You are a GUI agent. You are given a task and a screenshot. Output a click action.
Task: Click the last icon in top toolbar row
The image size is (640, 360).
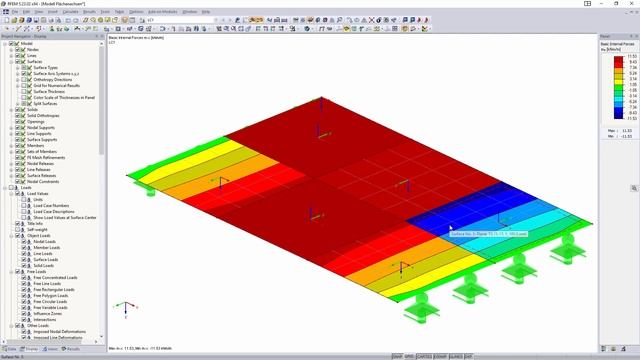pos(427,20)
